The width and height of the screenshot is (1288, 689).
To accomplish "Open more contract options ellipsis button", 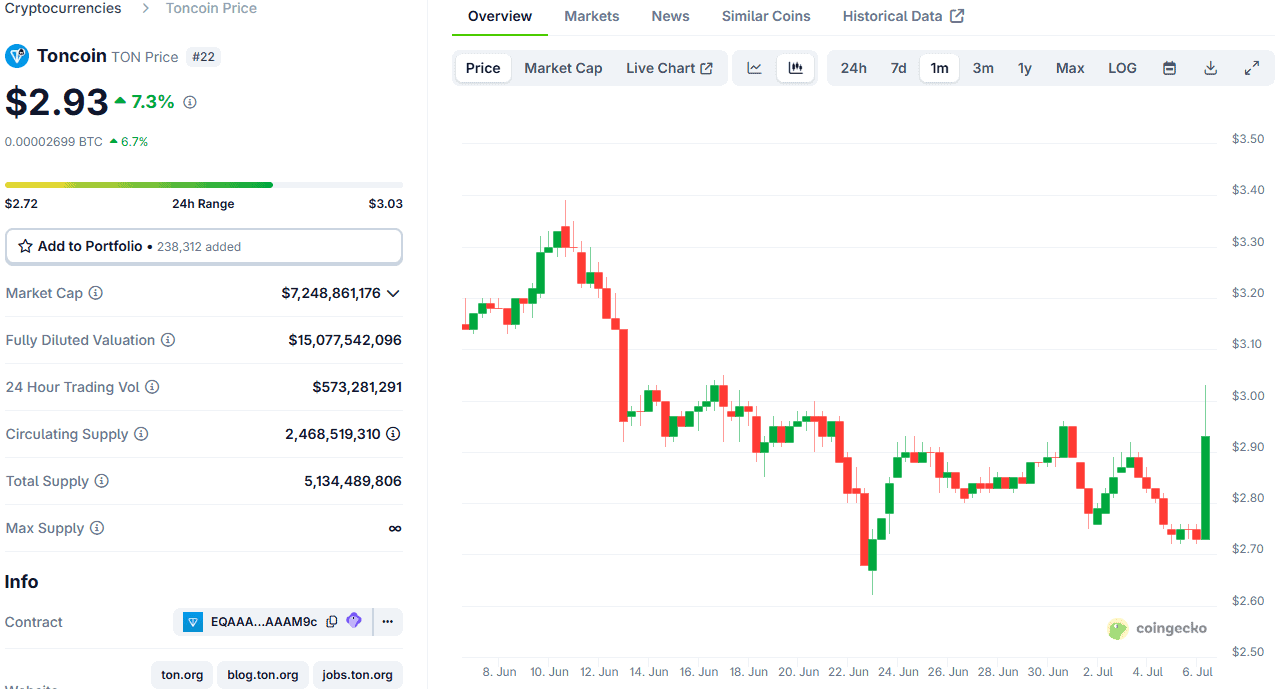I will (x=388, y=622).
